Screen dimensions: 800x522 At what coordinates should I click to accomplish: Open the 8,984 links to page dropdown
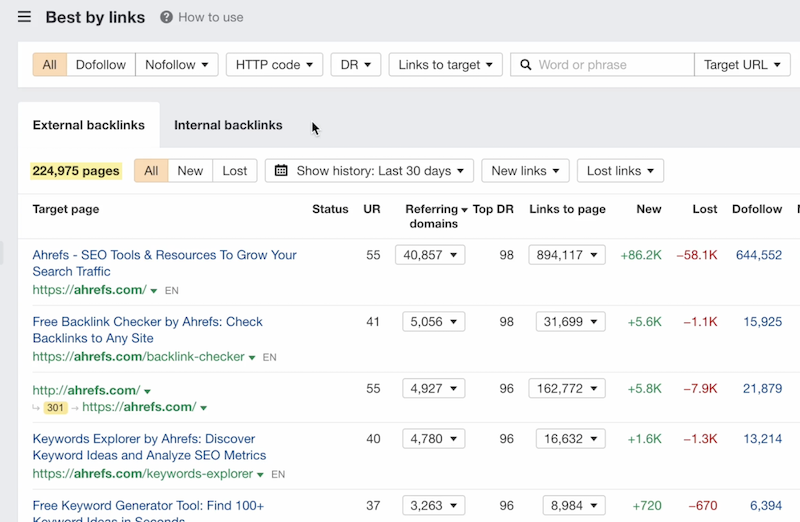[574, 506]
